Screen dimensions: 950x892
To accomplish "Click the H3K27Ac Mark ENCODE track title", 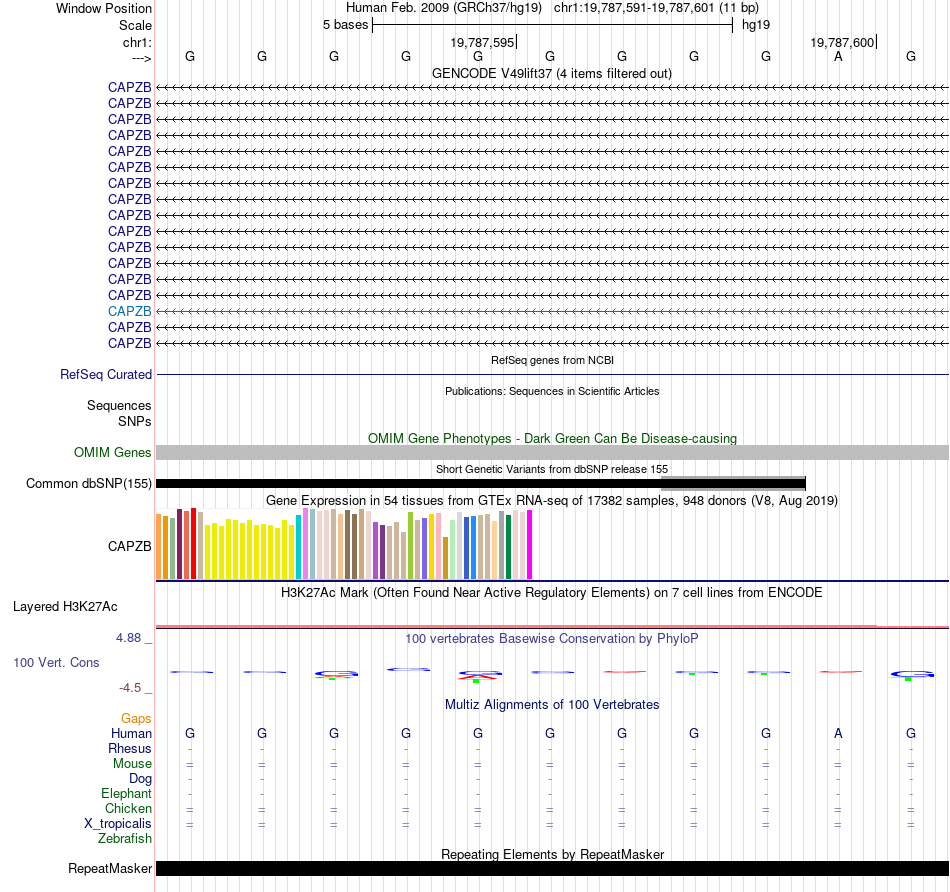I will [x=552, y=593].
